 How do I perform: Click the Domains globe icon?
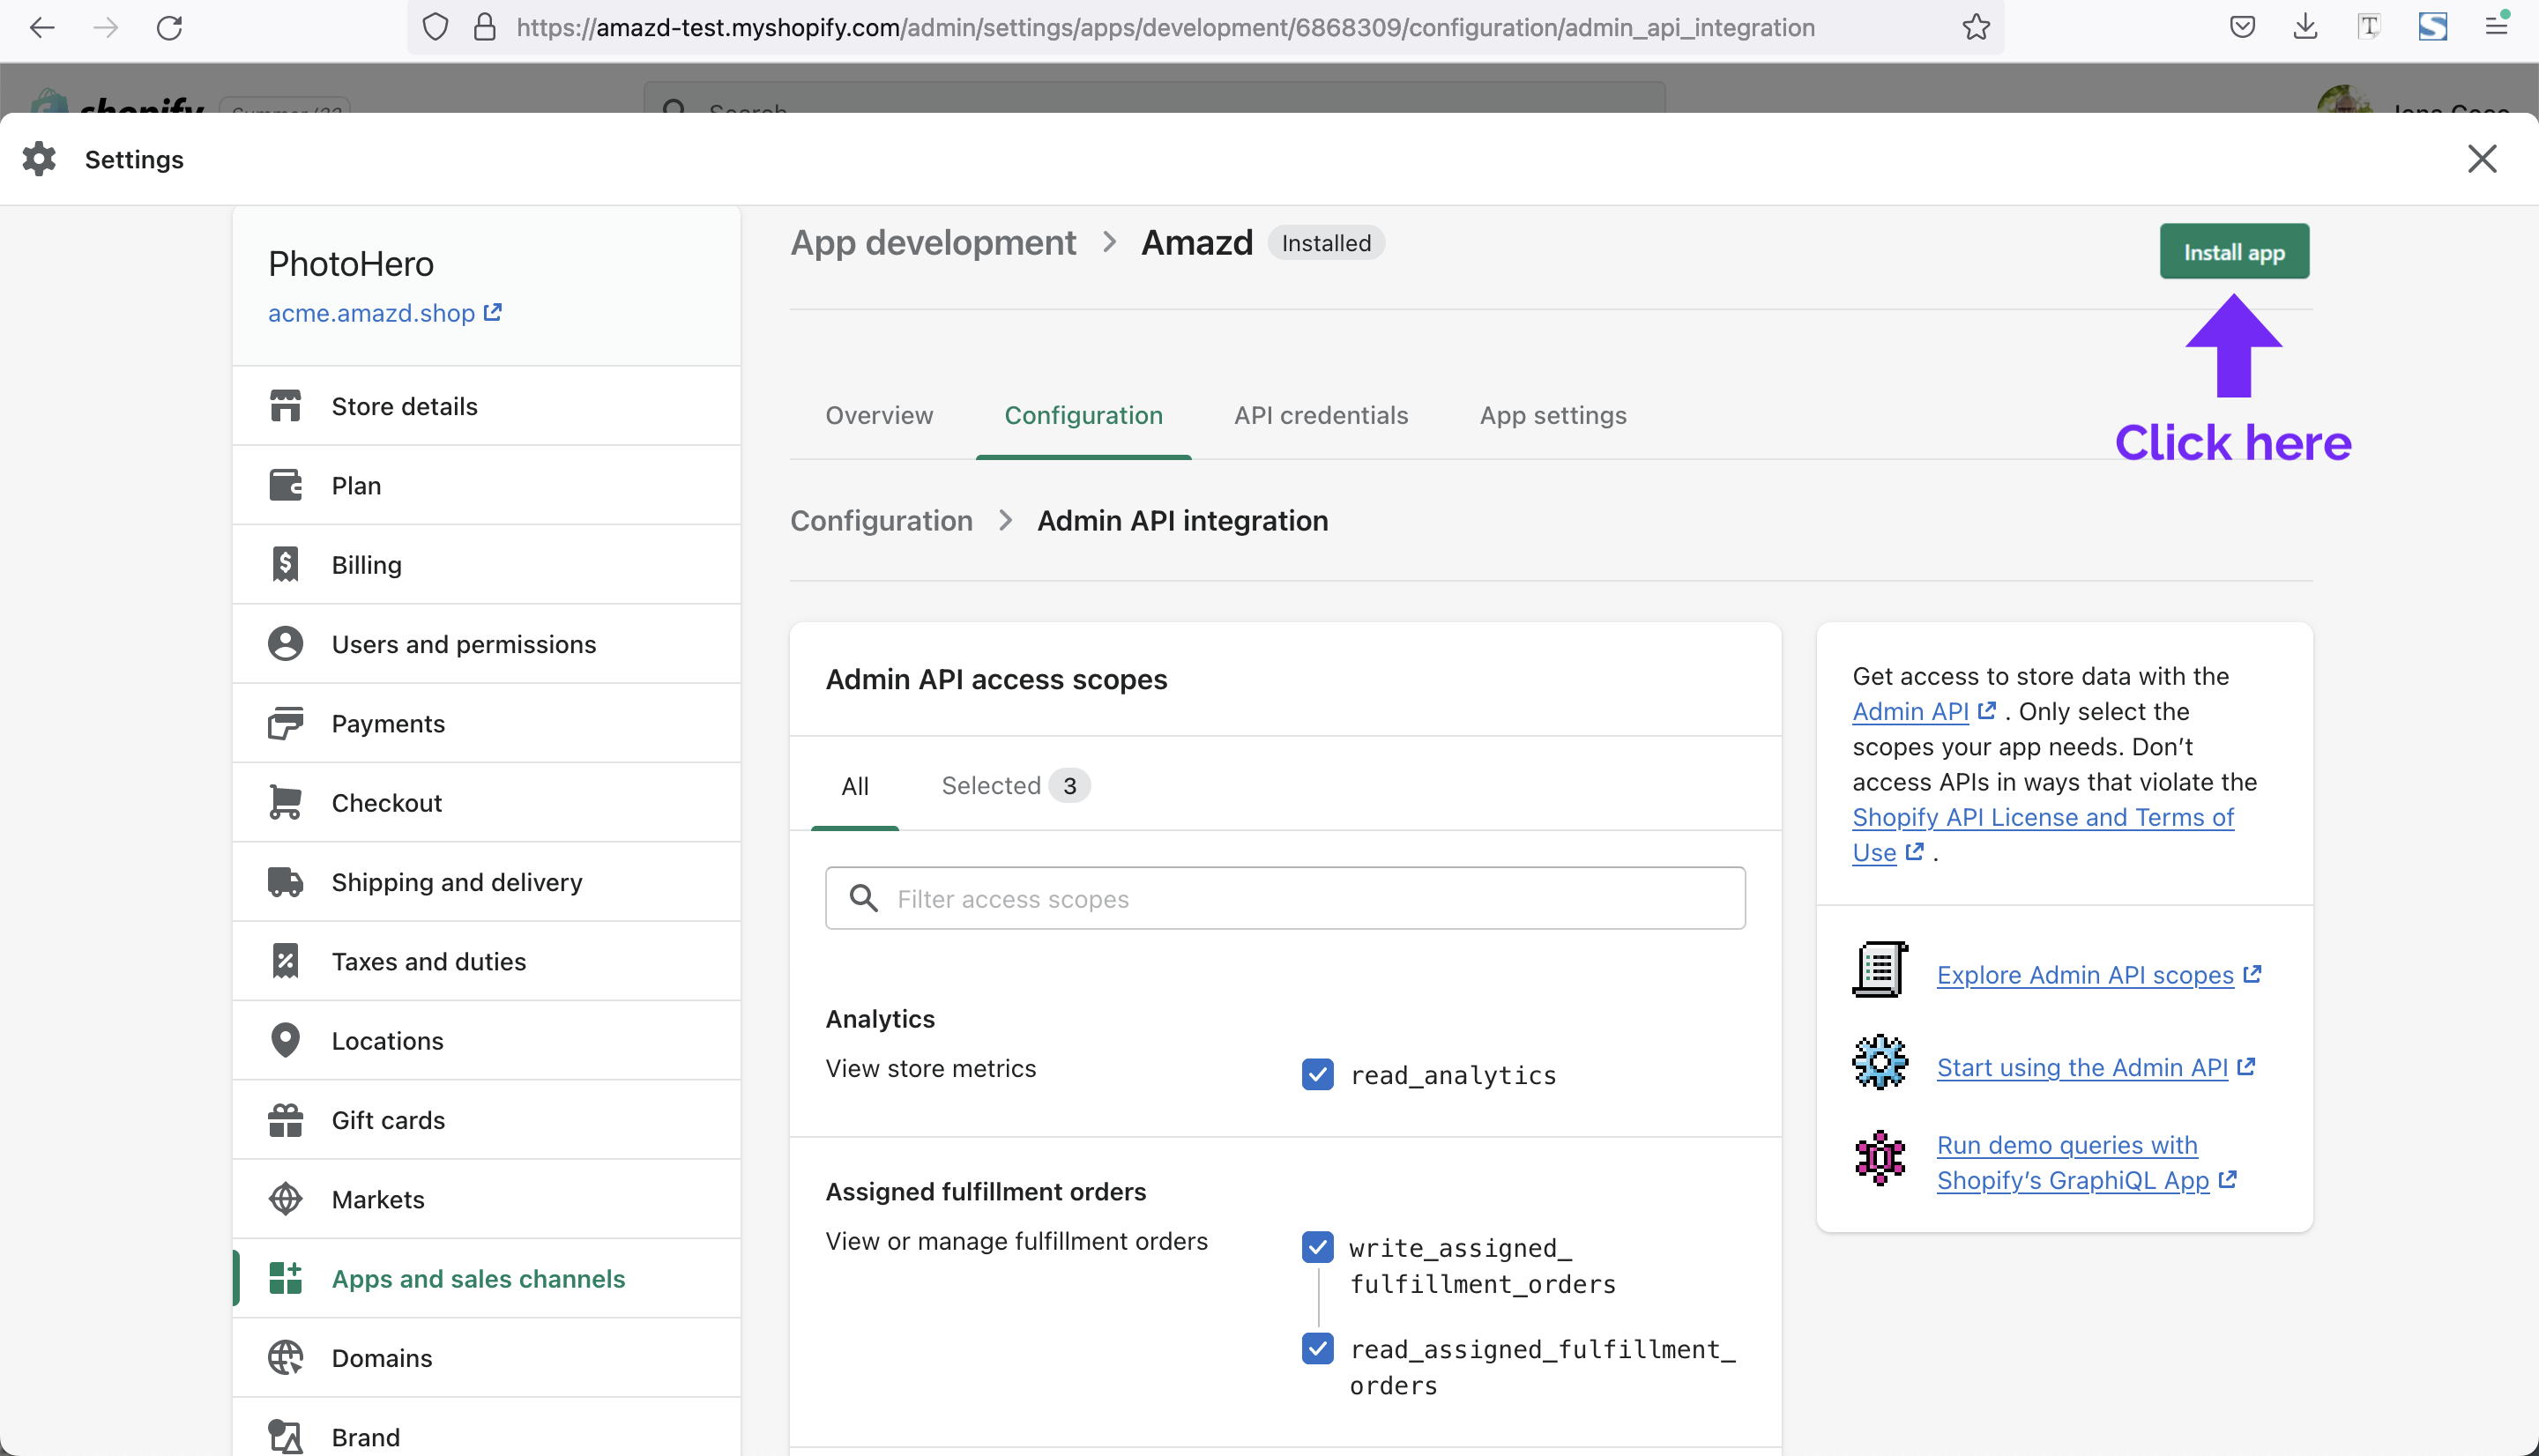click(285, 1358)
